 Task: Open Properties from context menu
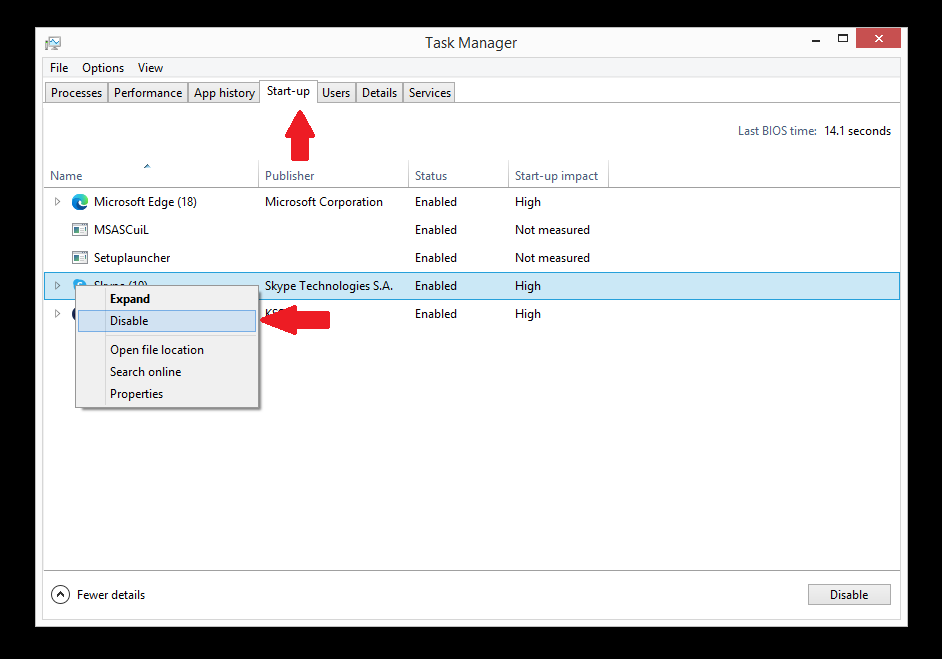pyautogui.click(x=136, y=394)
